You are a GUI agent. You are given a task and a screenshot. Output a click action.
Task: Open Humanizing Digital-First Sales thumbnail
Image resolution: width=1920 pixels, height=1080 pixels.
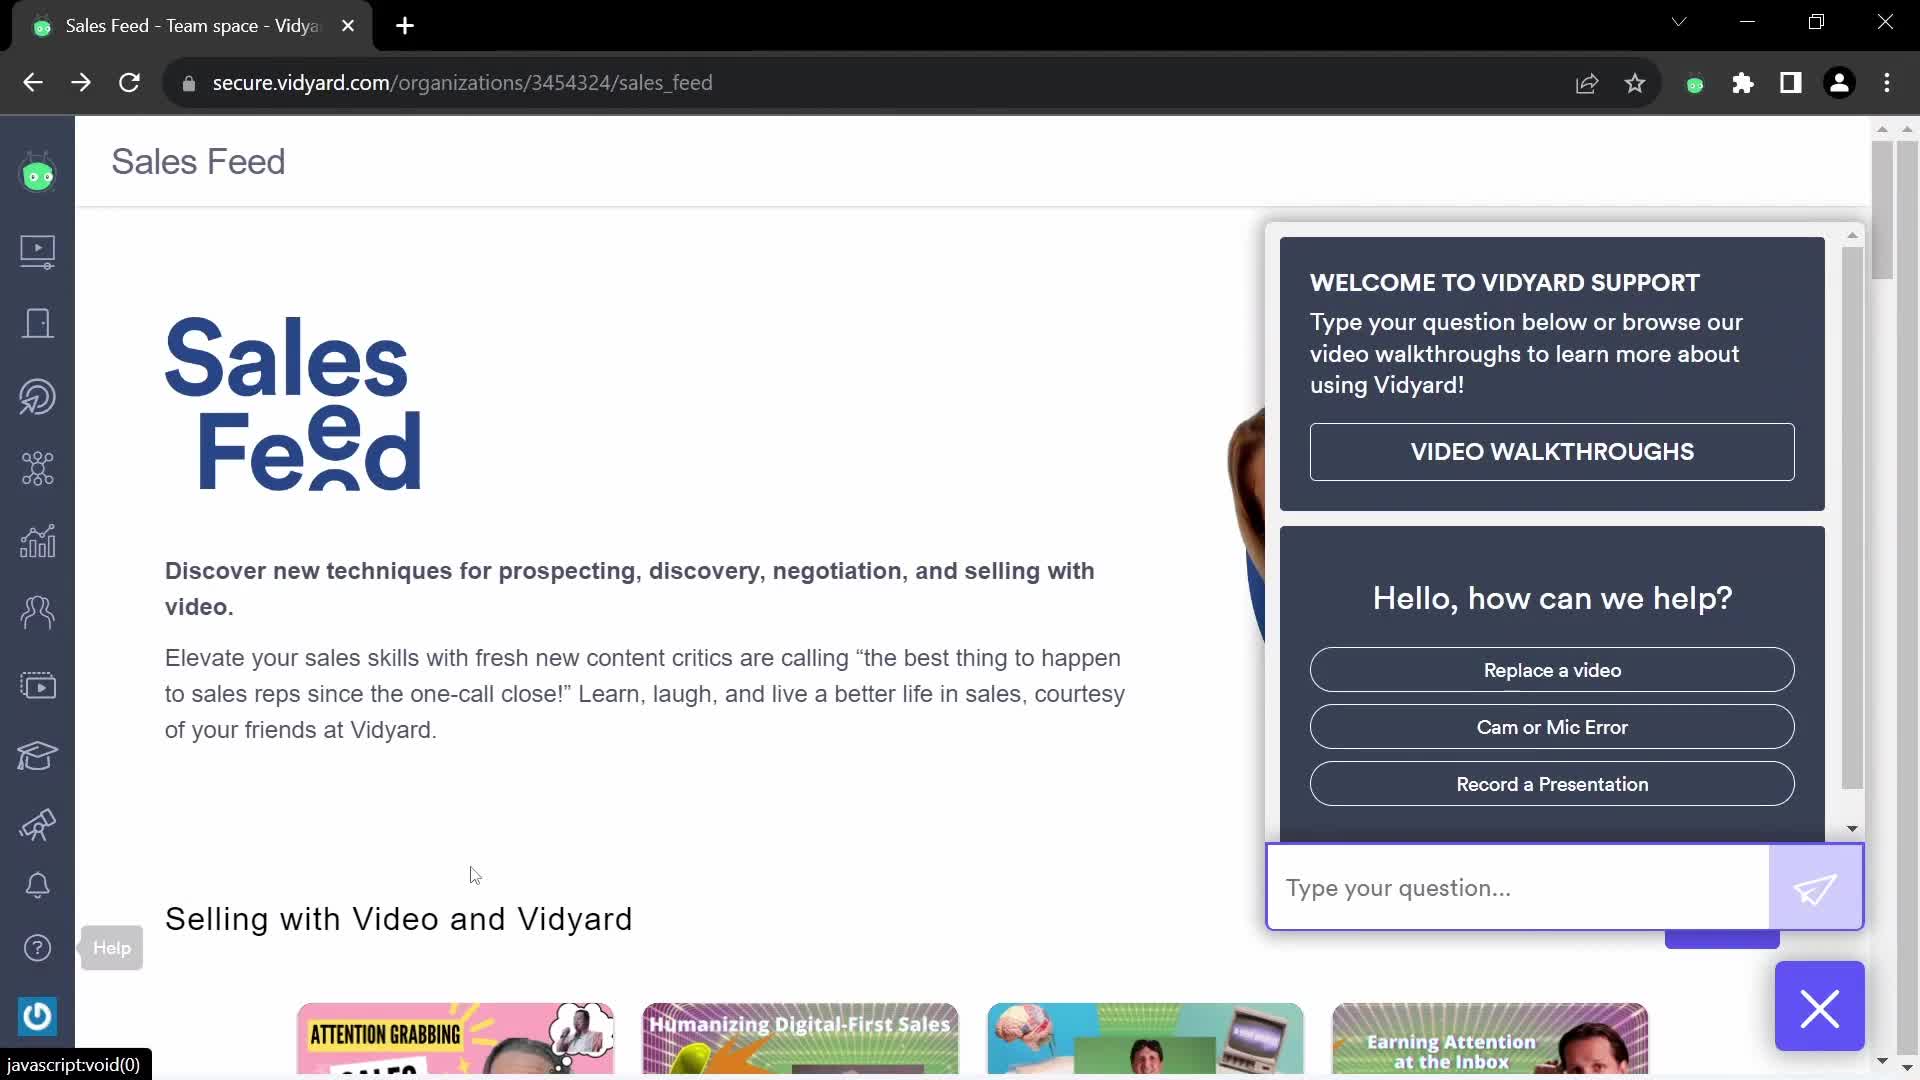pyautogui.click(x=800, y=1039)
